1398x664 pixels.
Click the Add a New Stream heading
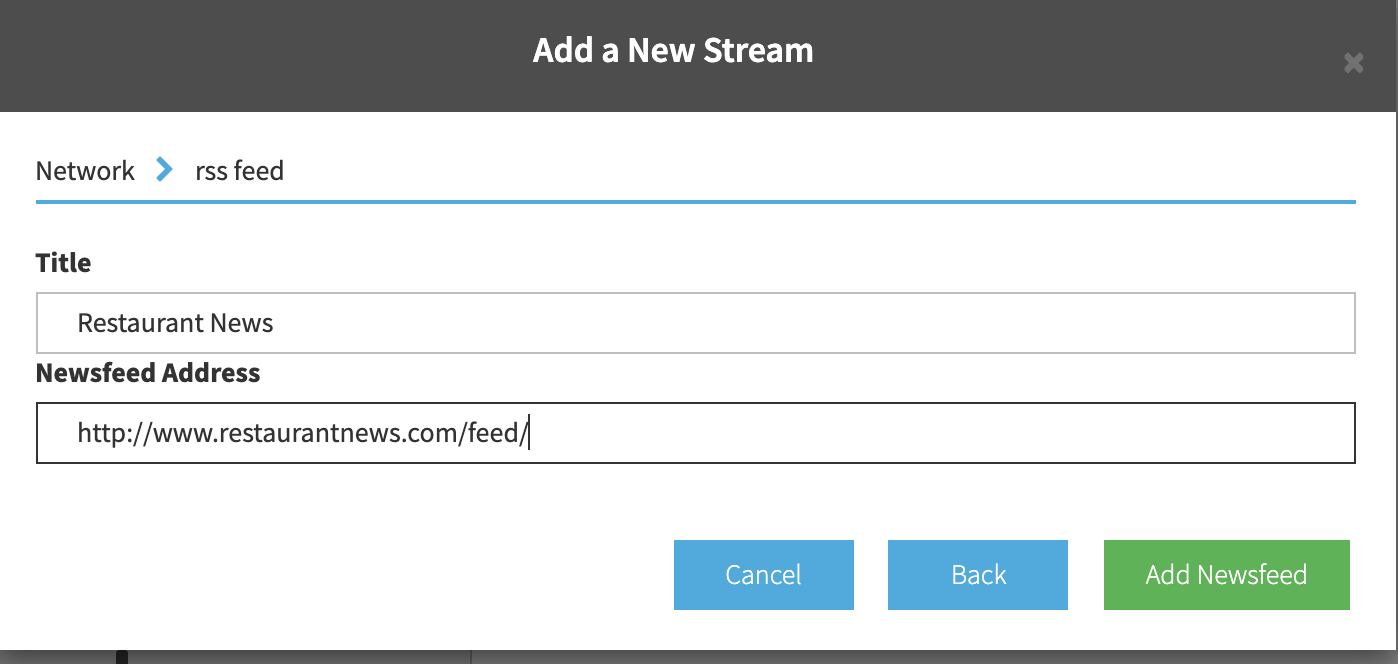(x=673, y=51)
